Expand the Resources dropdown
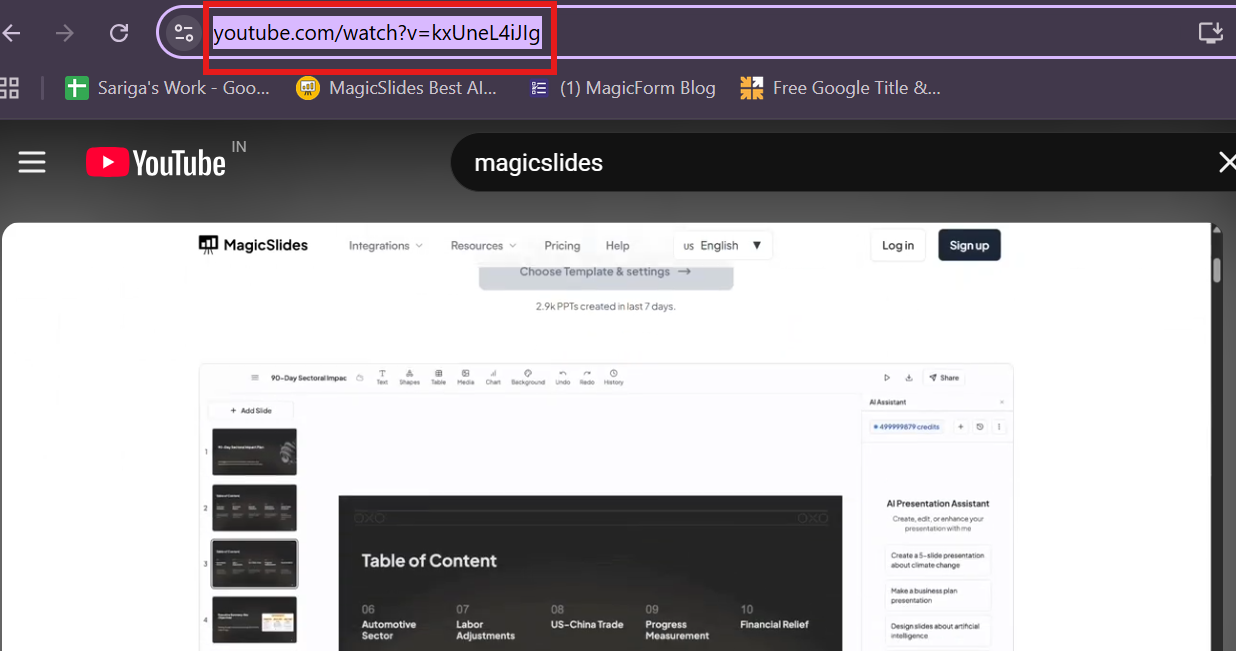1236x651 pixels. click(483, 245)
